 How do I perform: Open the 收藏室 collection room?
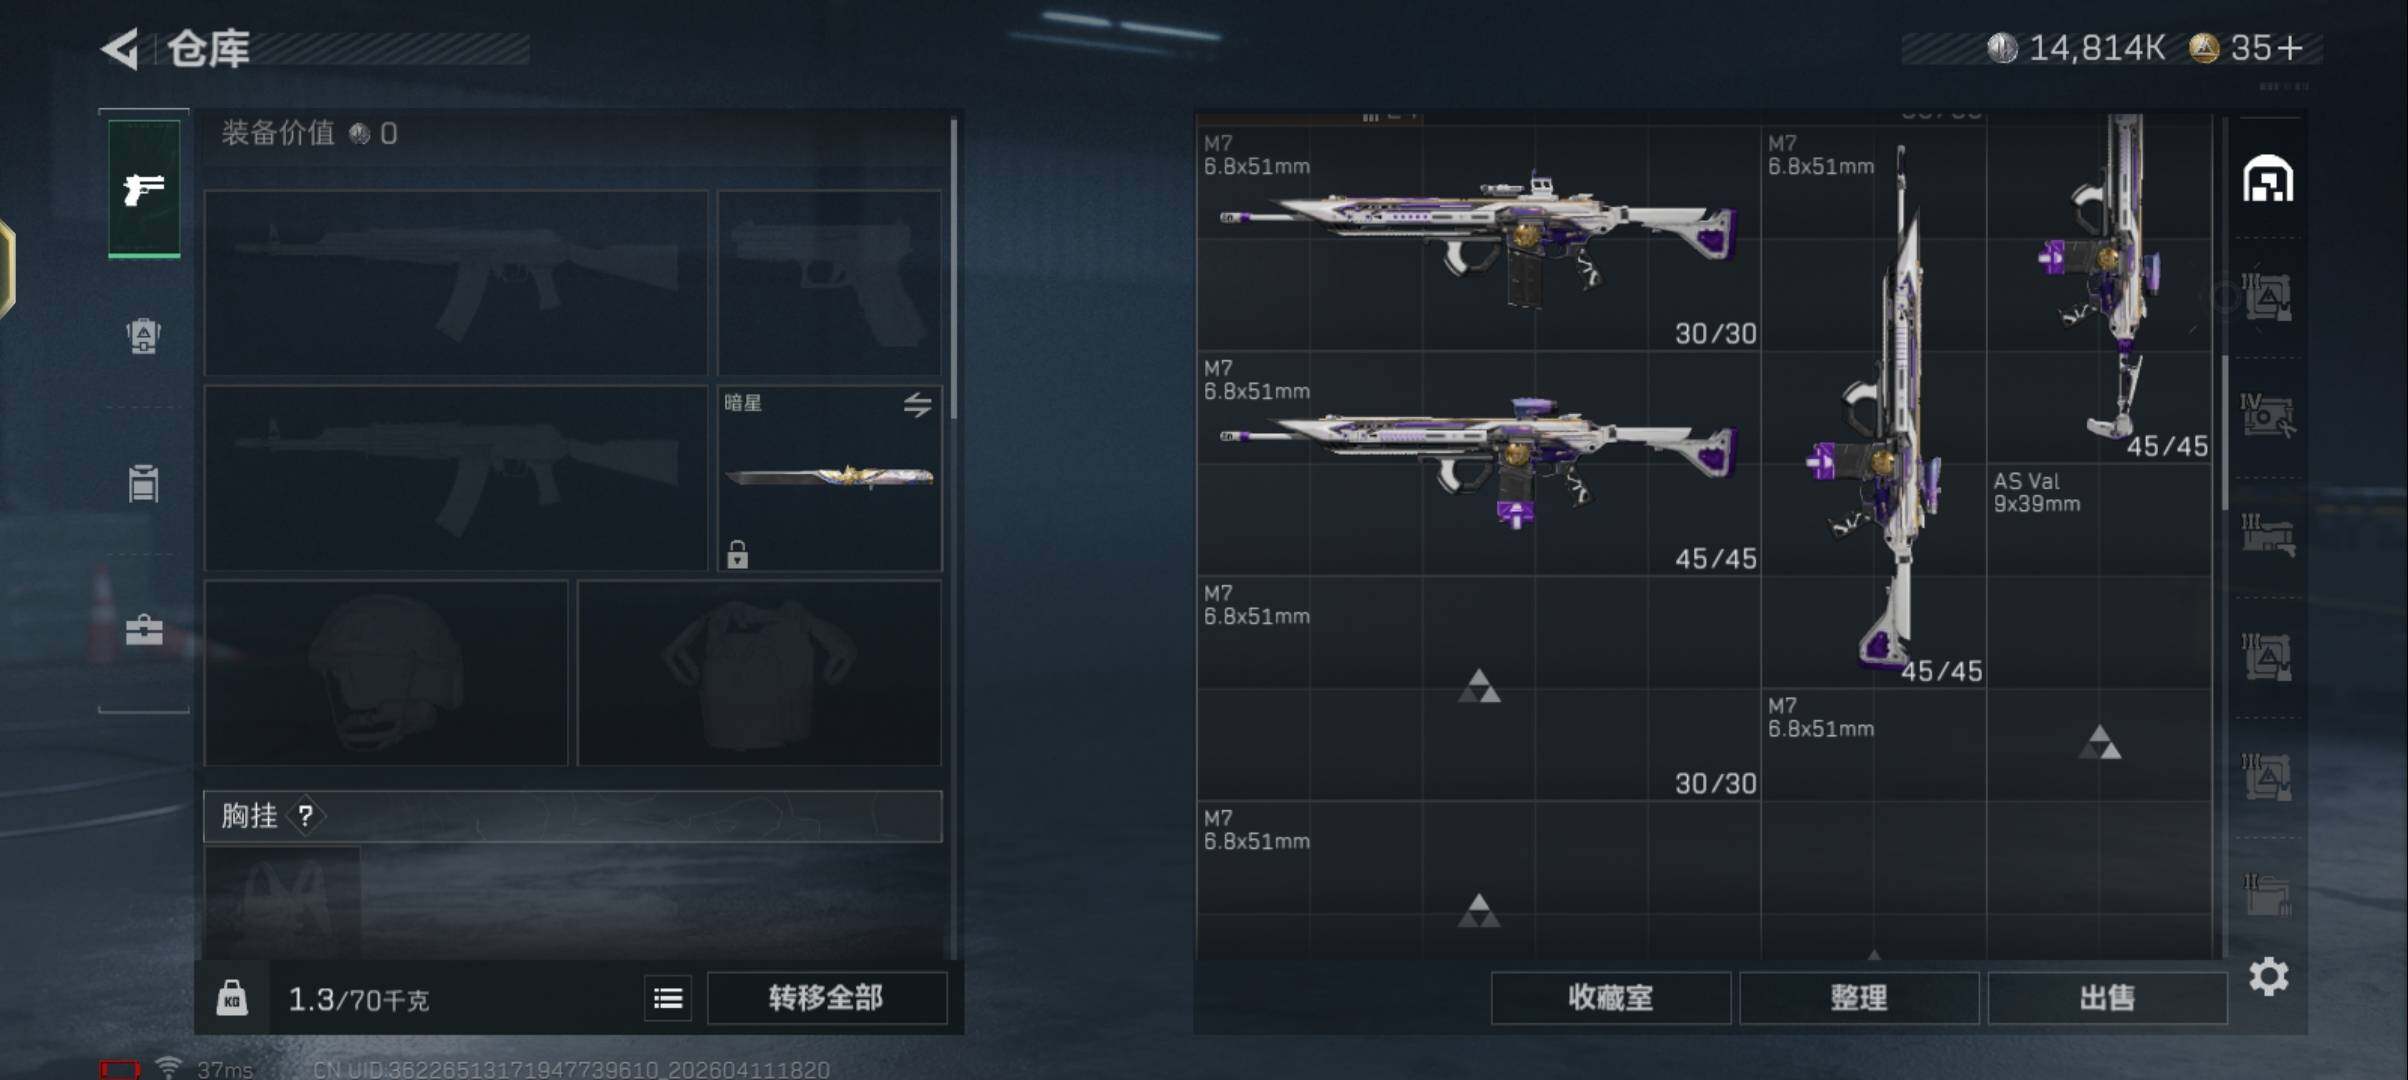1610,998
